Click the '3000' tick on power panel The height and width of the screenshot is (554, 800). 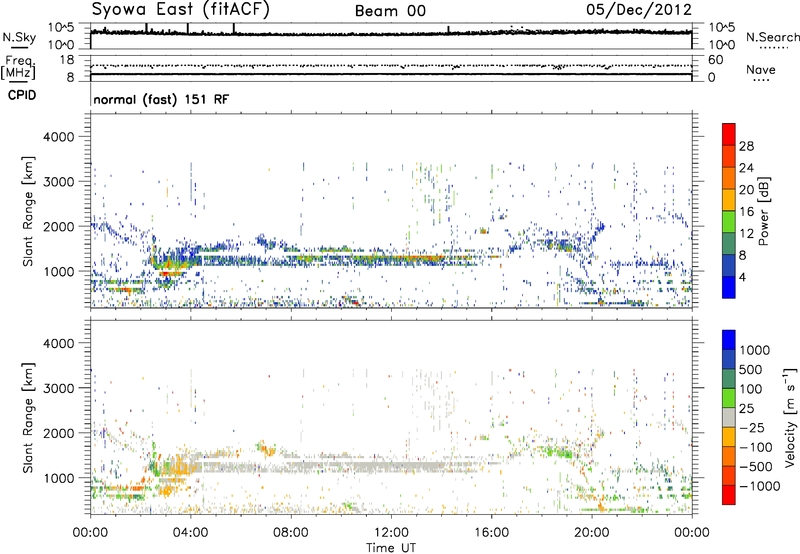click(59, 182)
